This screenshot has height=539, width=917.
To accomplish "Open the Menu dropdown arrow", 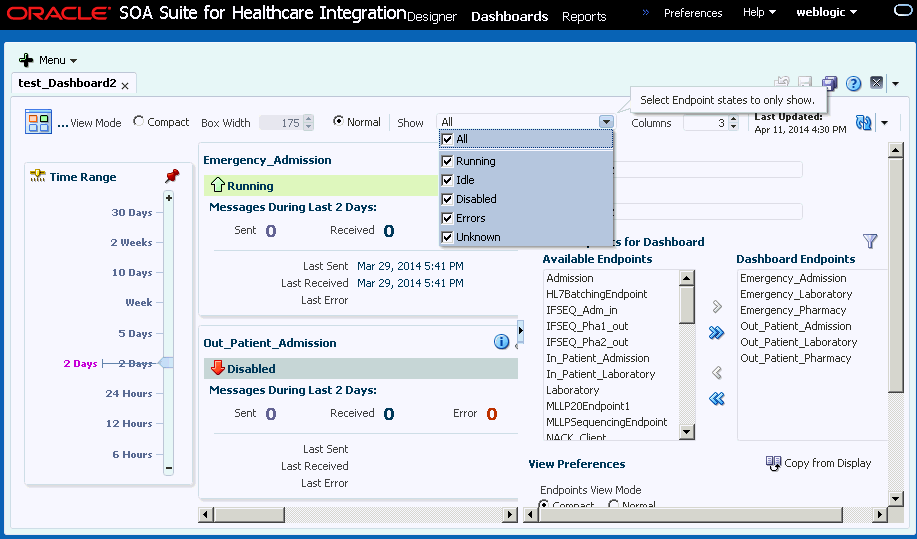I will (74, 60).
